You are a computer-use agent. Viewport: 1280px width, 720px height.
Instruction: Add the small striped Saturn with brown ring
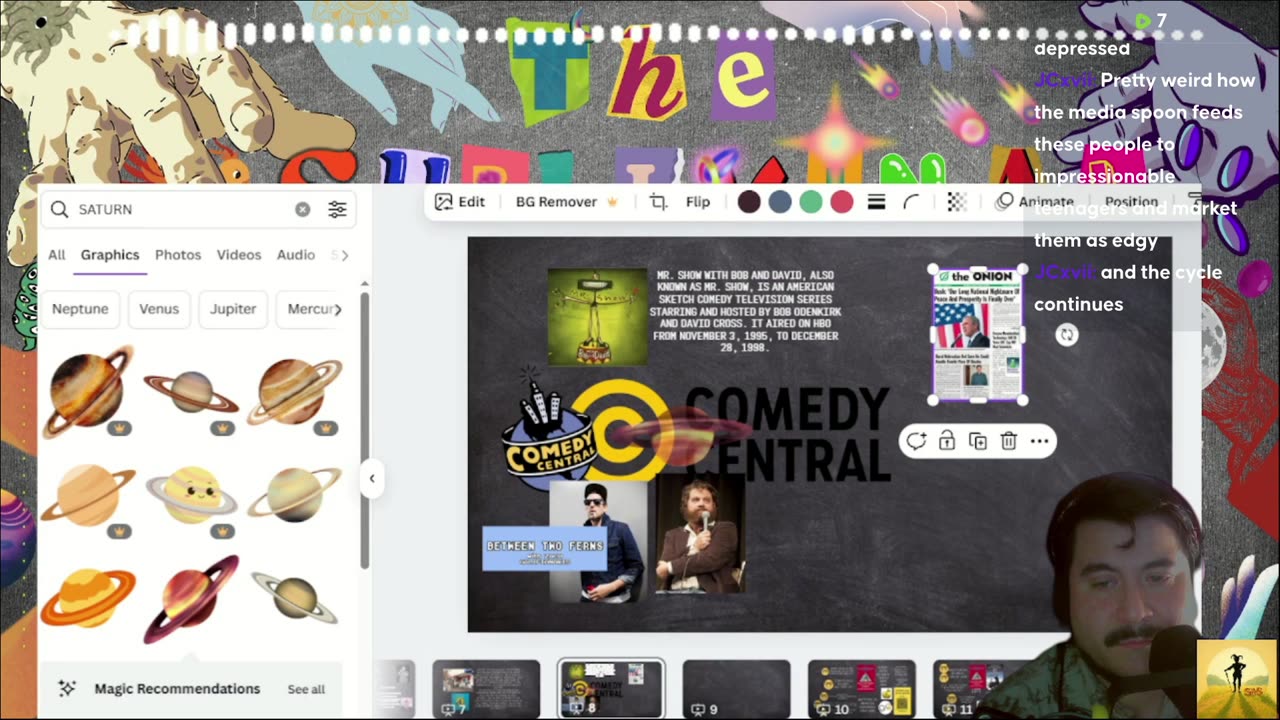click(191, 392)
